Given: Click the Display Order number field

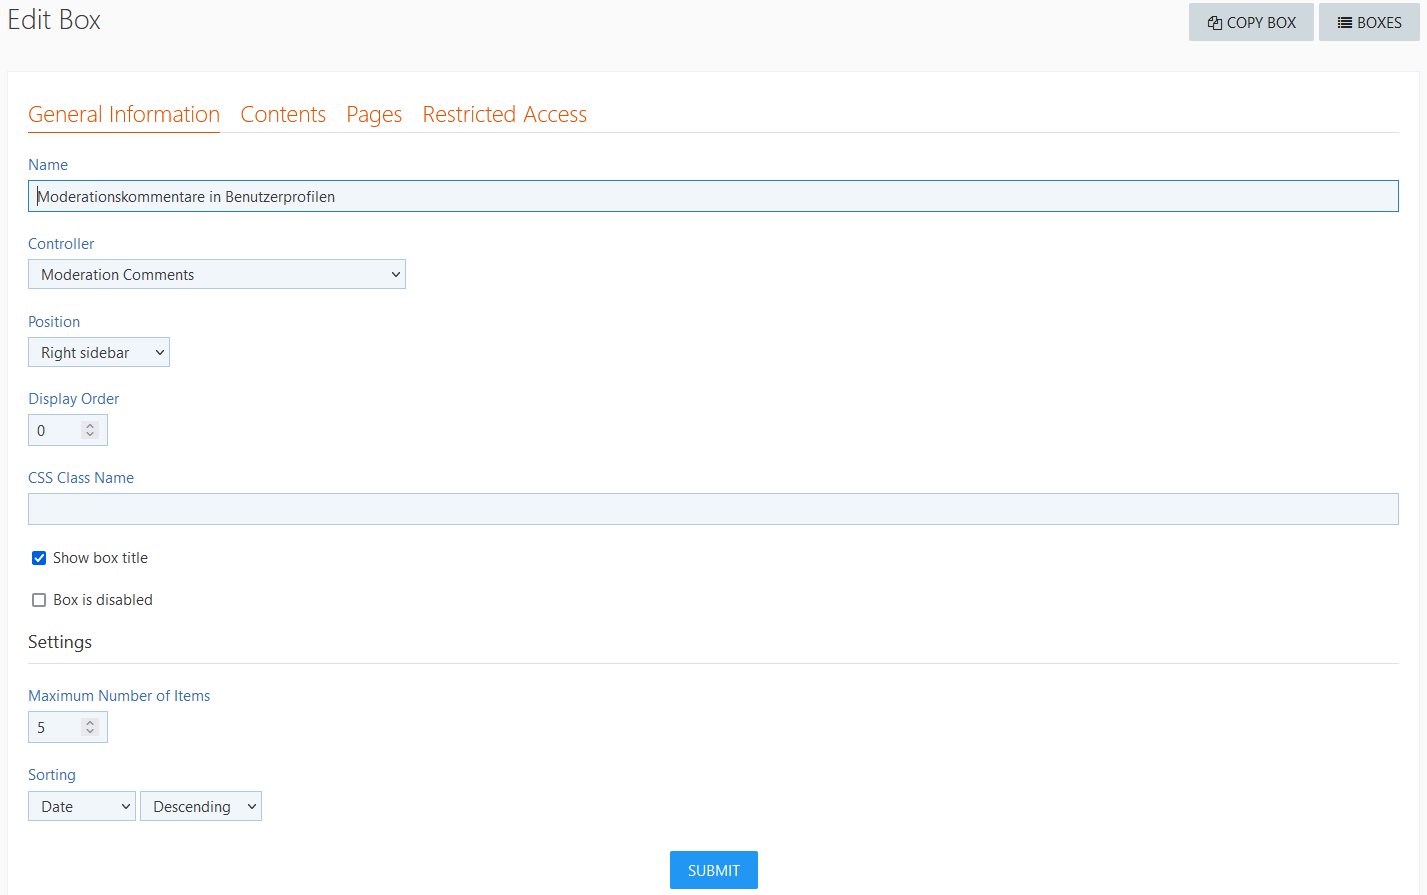Looking at the screenshot, I should pyautogui.click(x=57, y=431).
